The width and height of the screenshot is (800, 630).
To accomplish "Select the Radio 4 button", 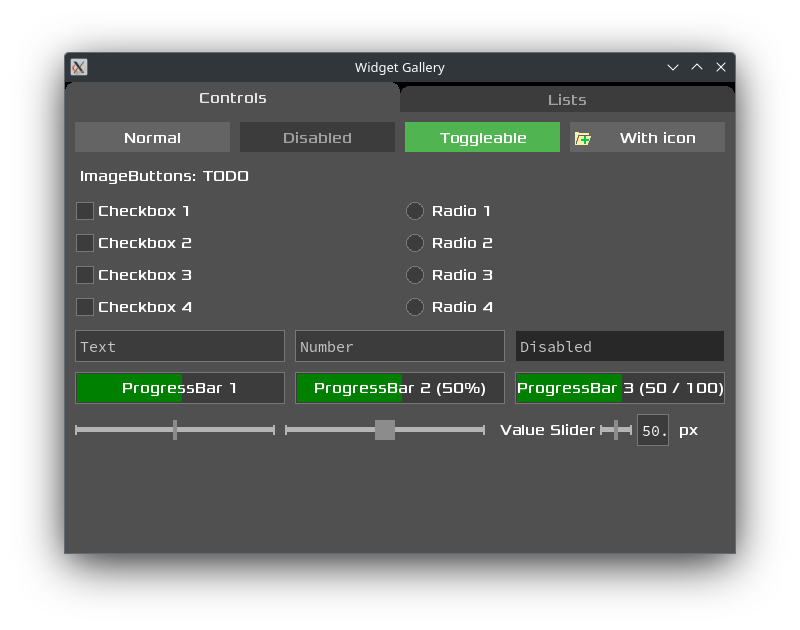I will (415, 307).
